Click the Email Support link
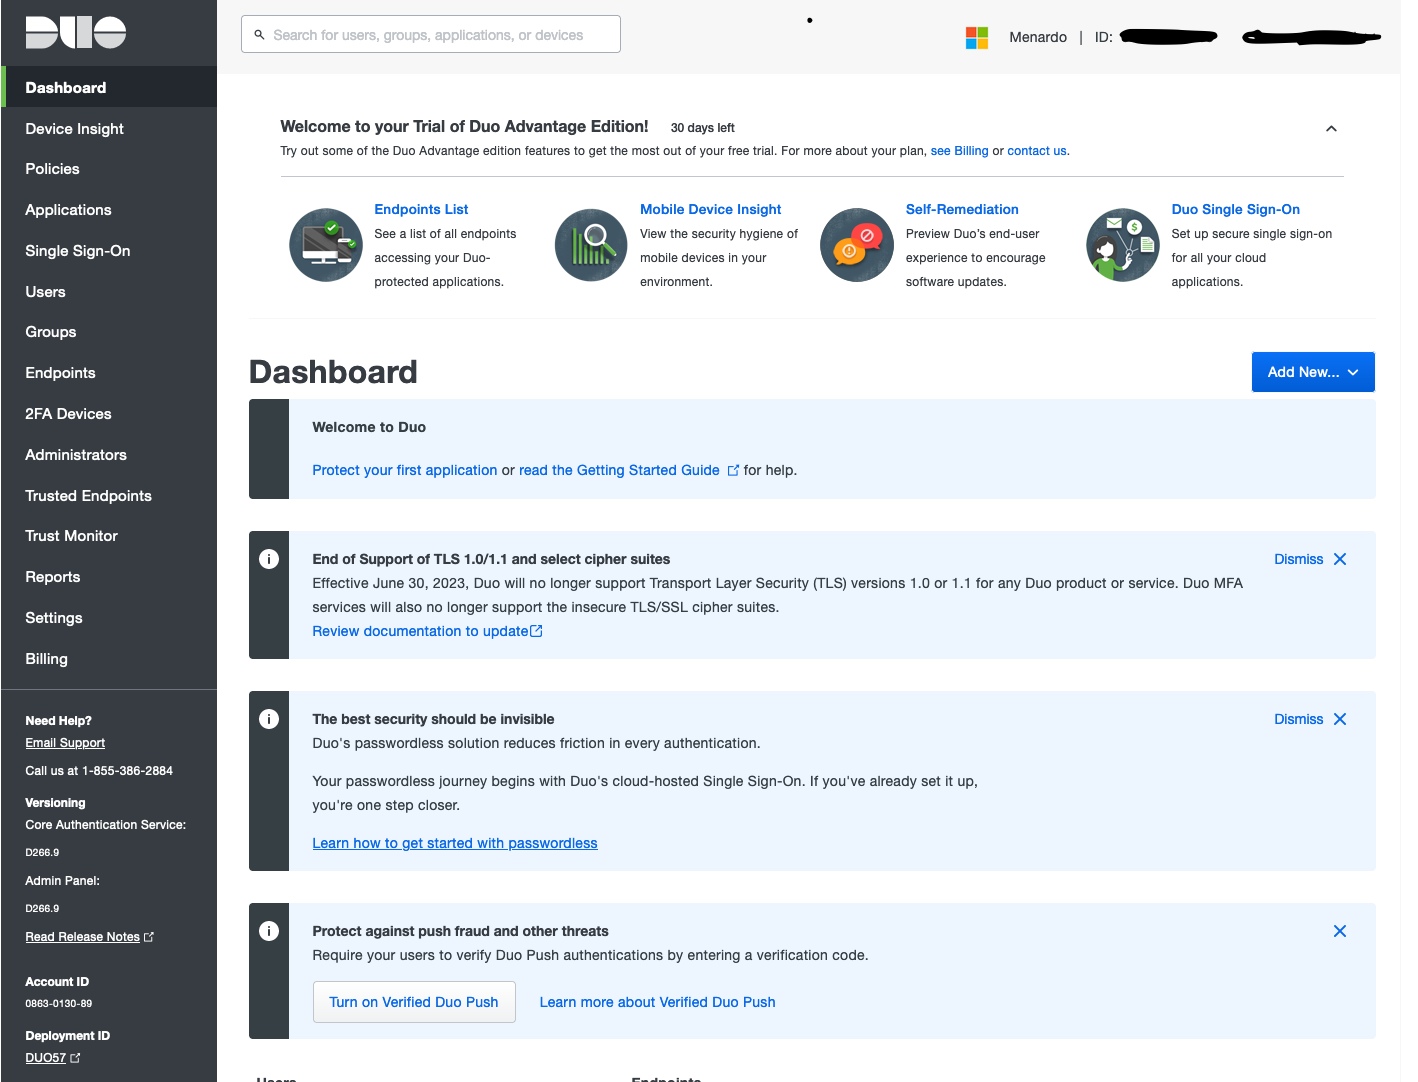The height and width of the screenshot is (1082, 1418). [x=65, y=743]
